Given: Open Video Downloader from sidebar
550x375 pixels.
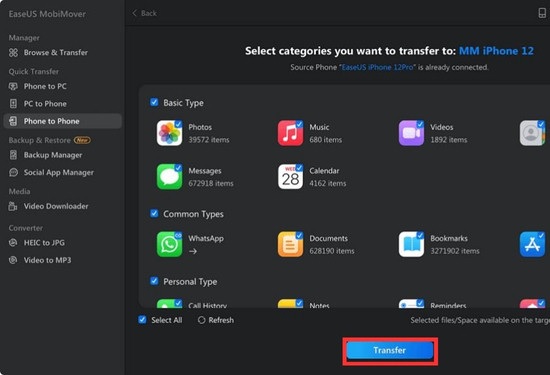Looking at the screenshot, I should pyautogui.click(x=62, y=206).
